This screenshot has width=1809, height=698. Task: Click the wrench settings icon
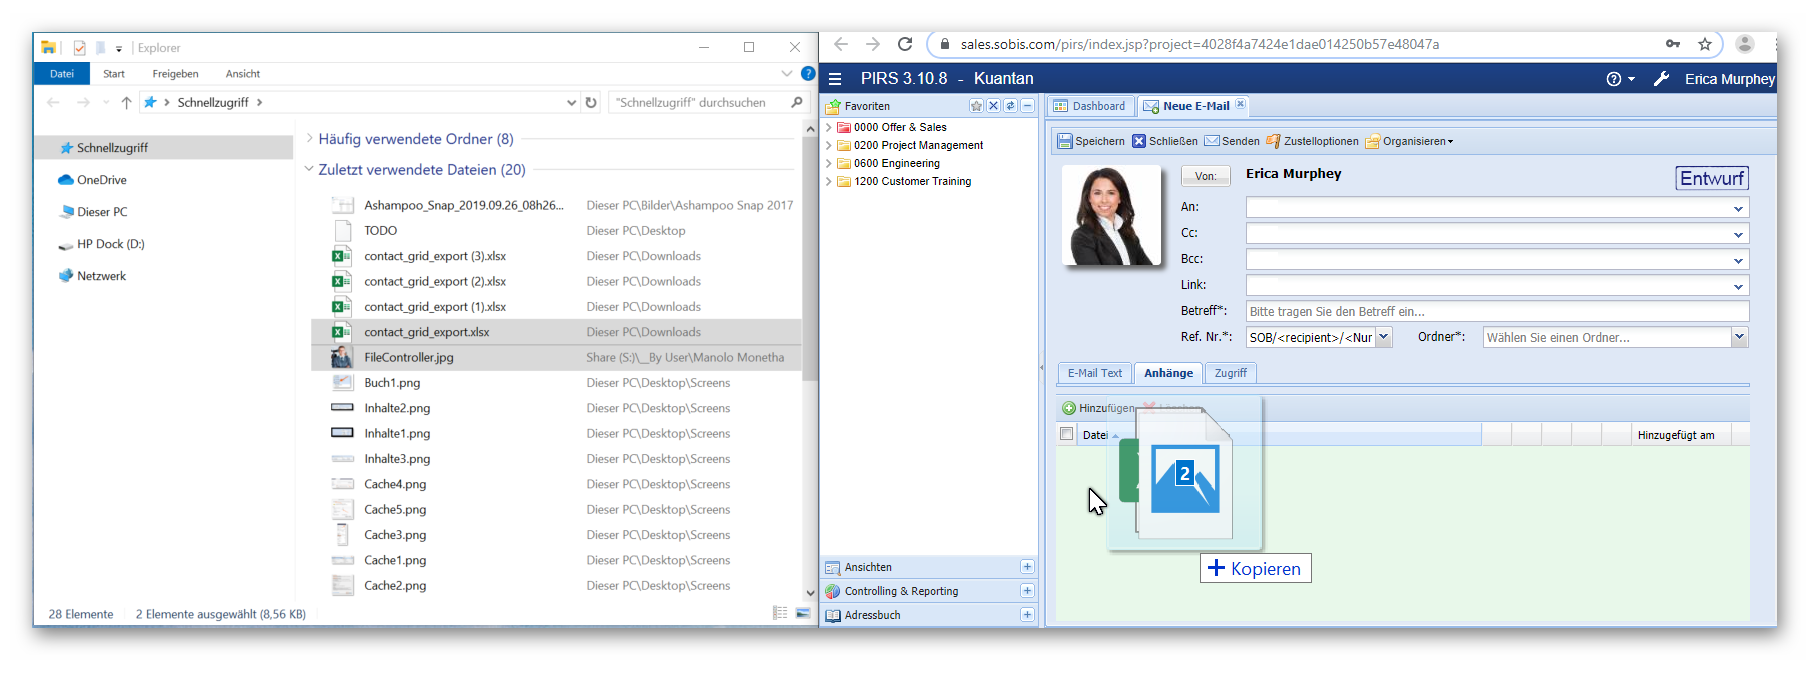point(1661,79)
